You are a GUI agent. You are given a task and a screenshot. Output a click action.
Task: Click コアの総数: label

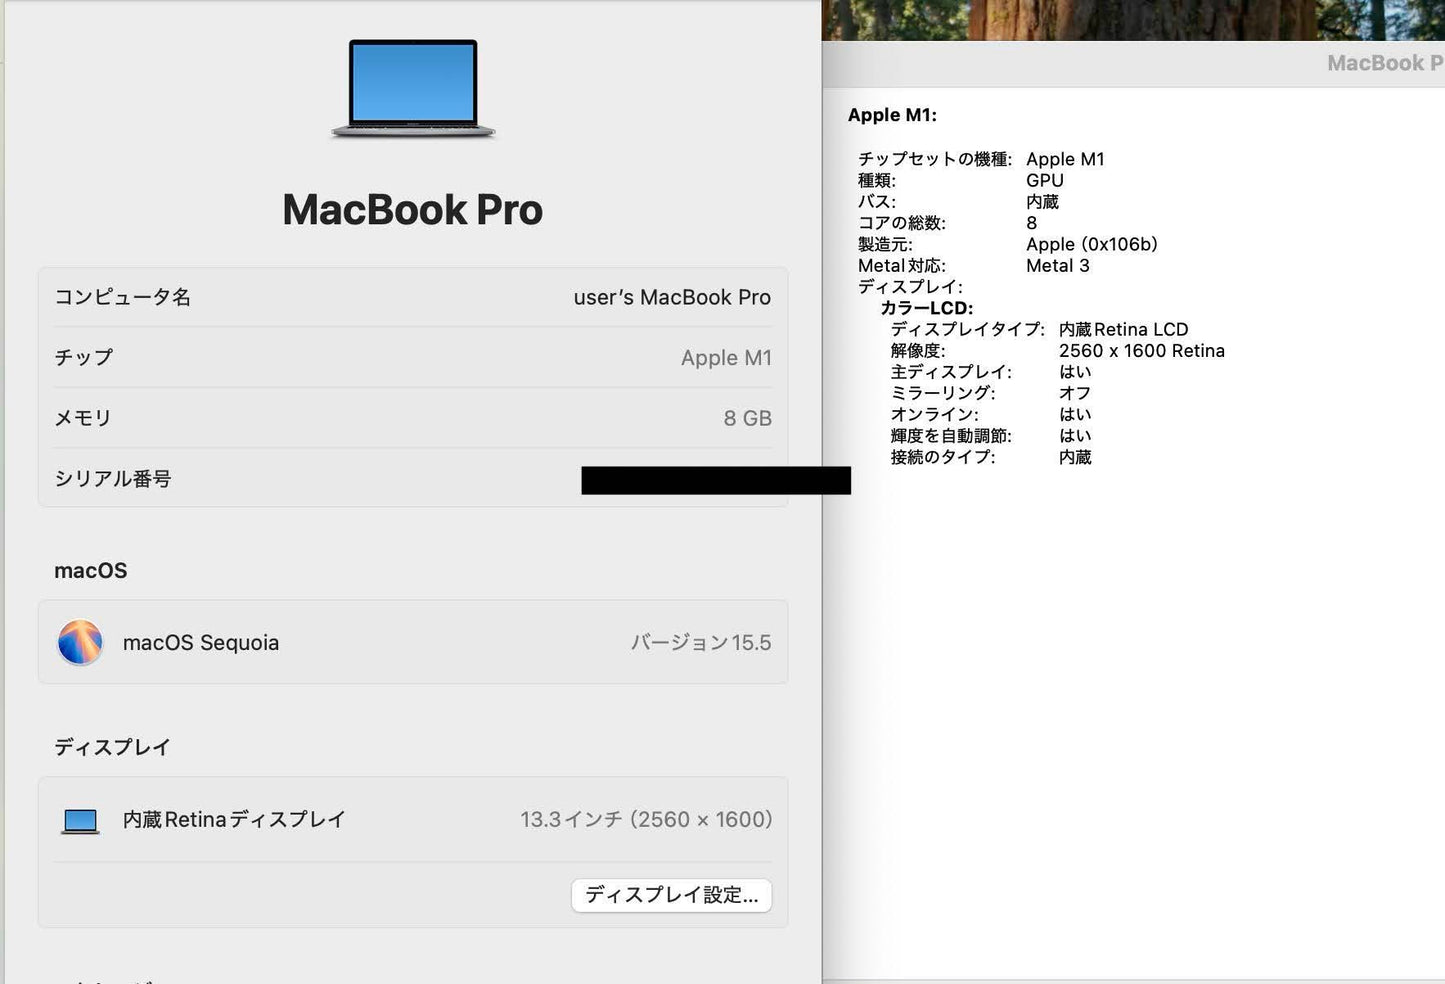tap(902, 223)
